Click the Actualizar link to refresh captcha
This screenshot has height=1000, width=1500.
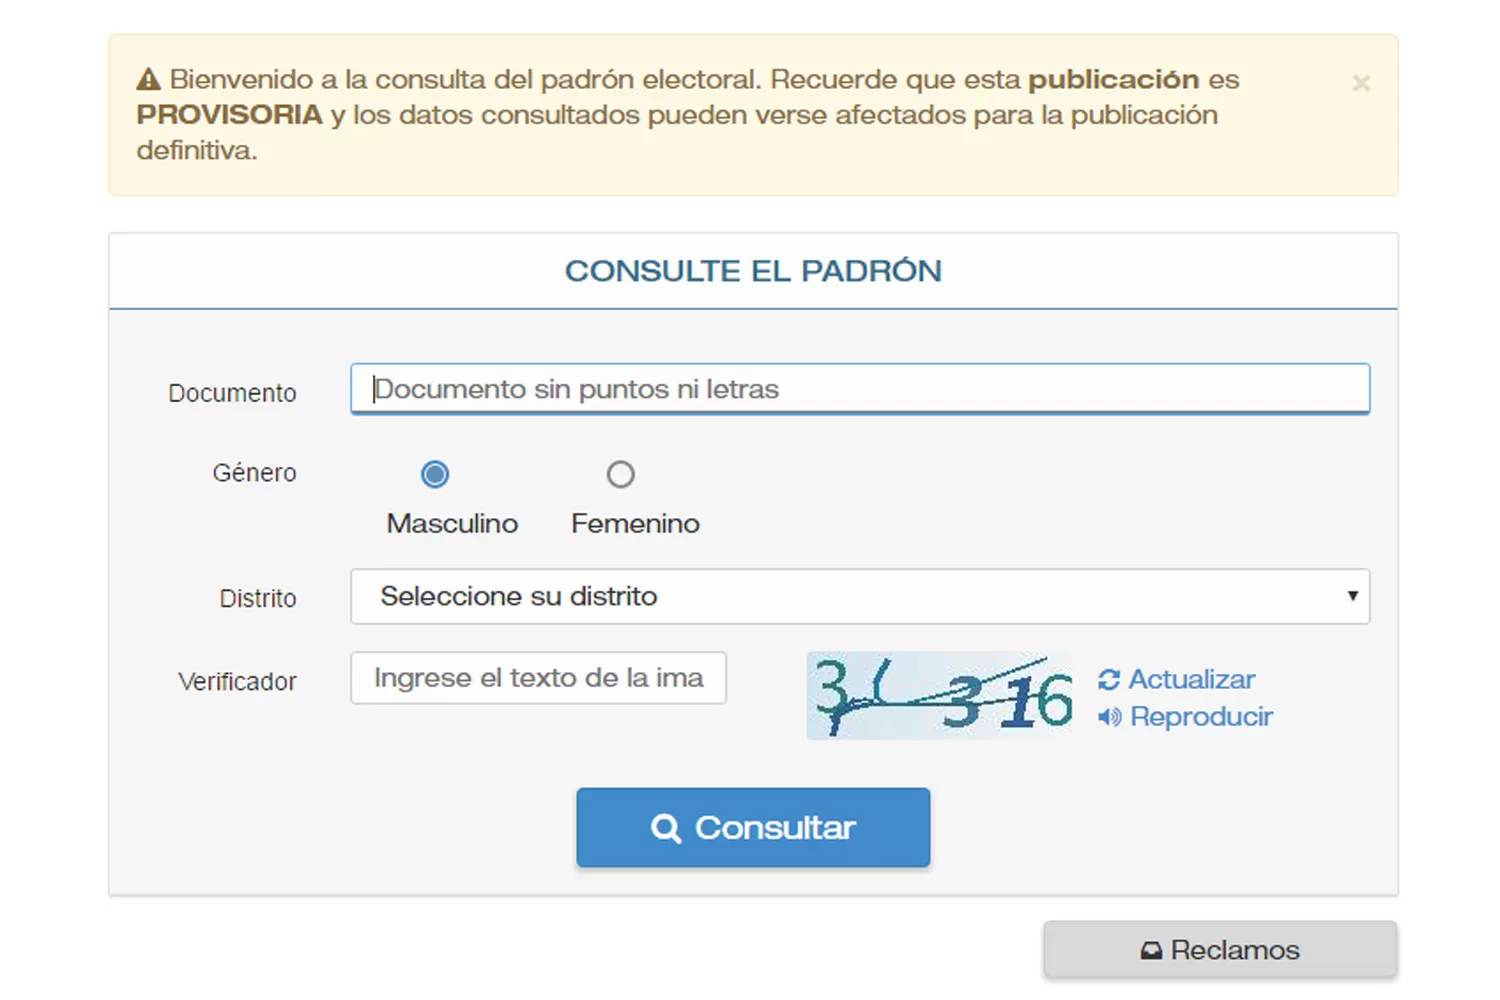click(x=1192, y=679)
